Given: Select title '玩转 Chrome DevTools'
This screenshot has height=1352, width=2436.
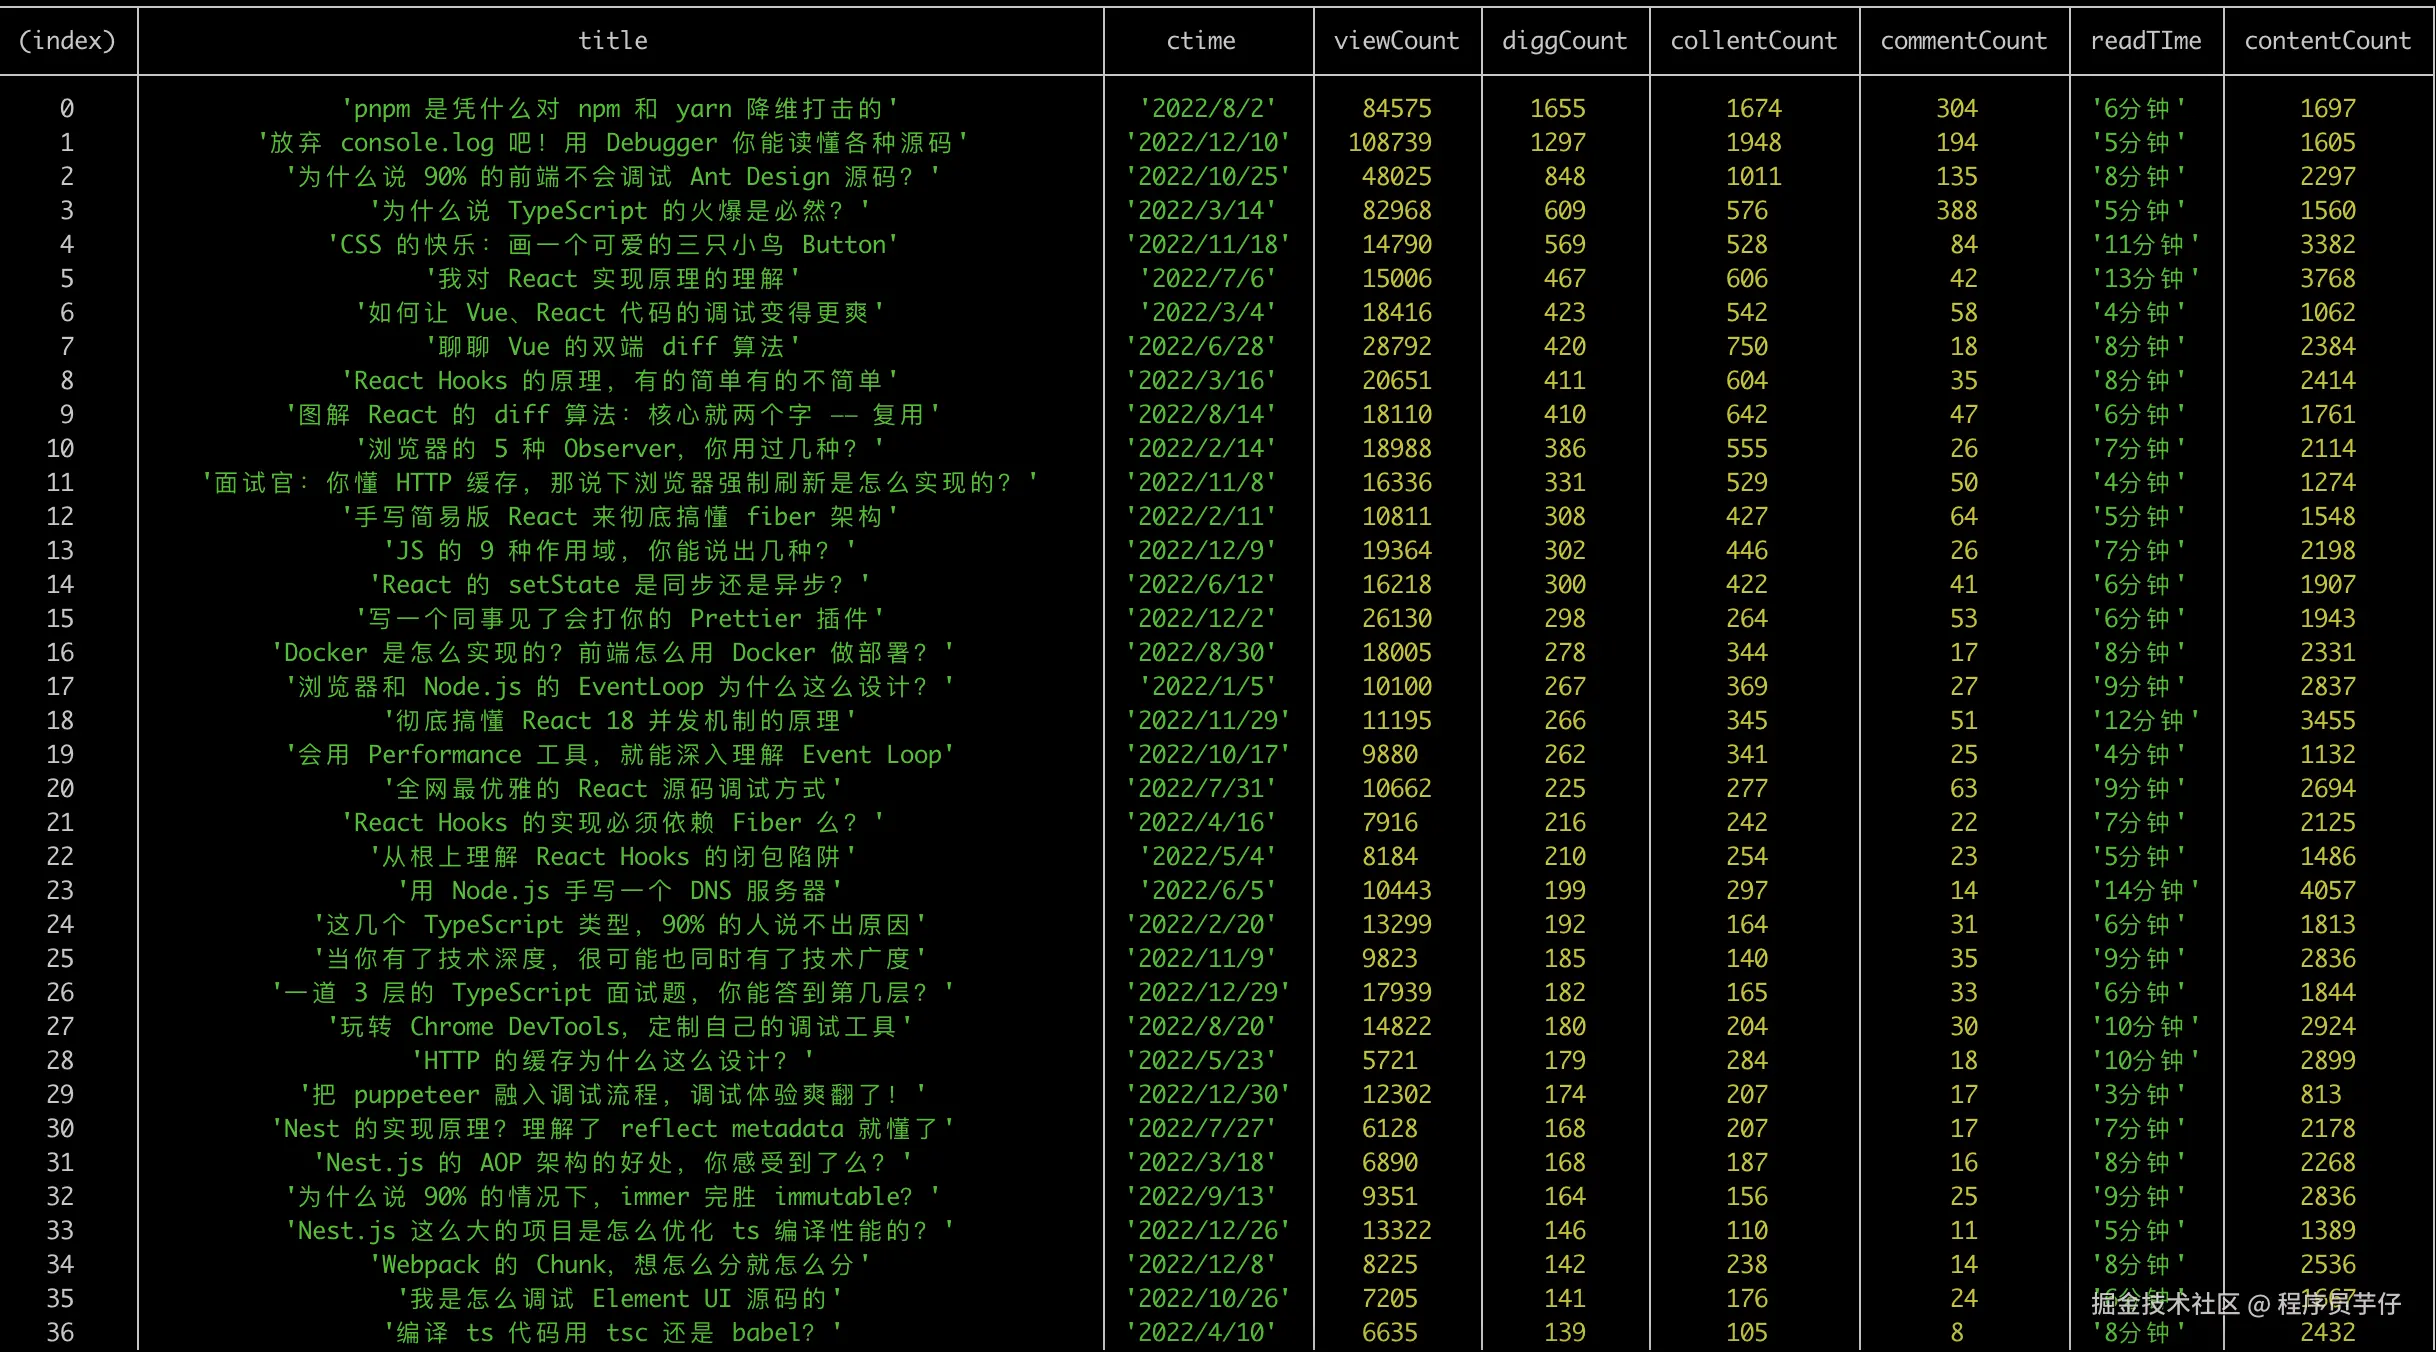Looking at the screenshot, I should [x=620, y=1027].
